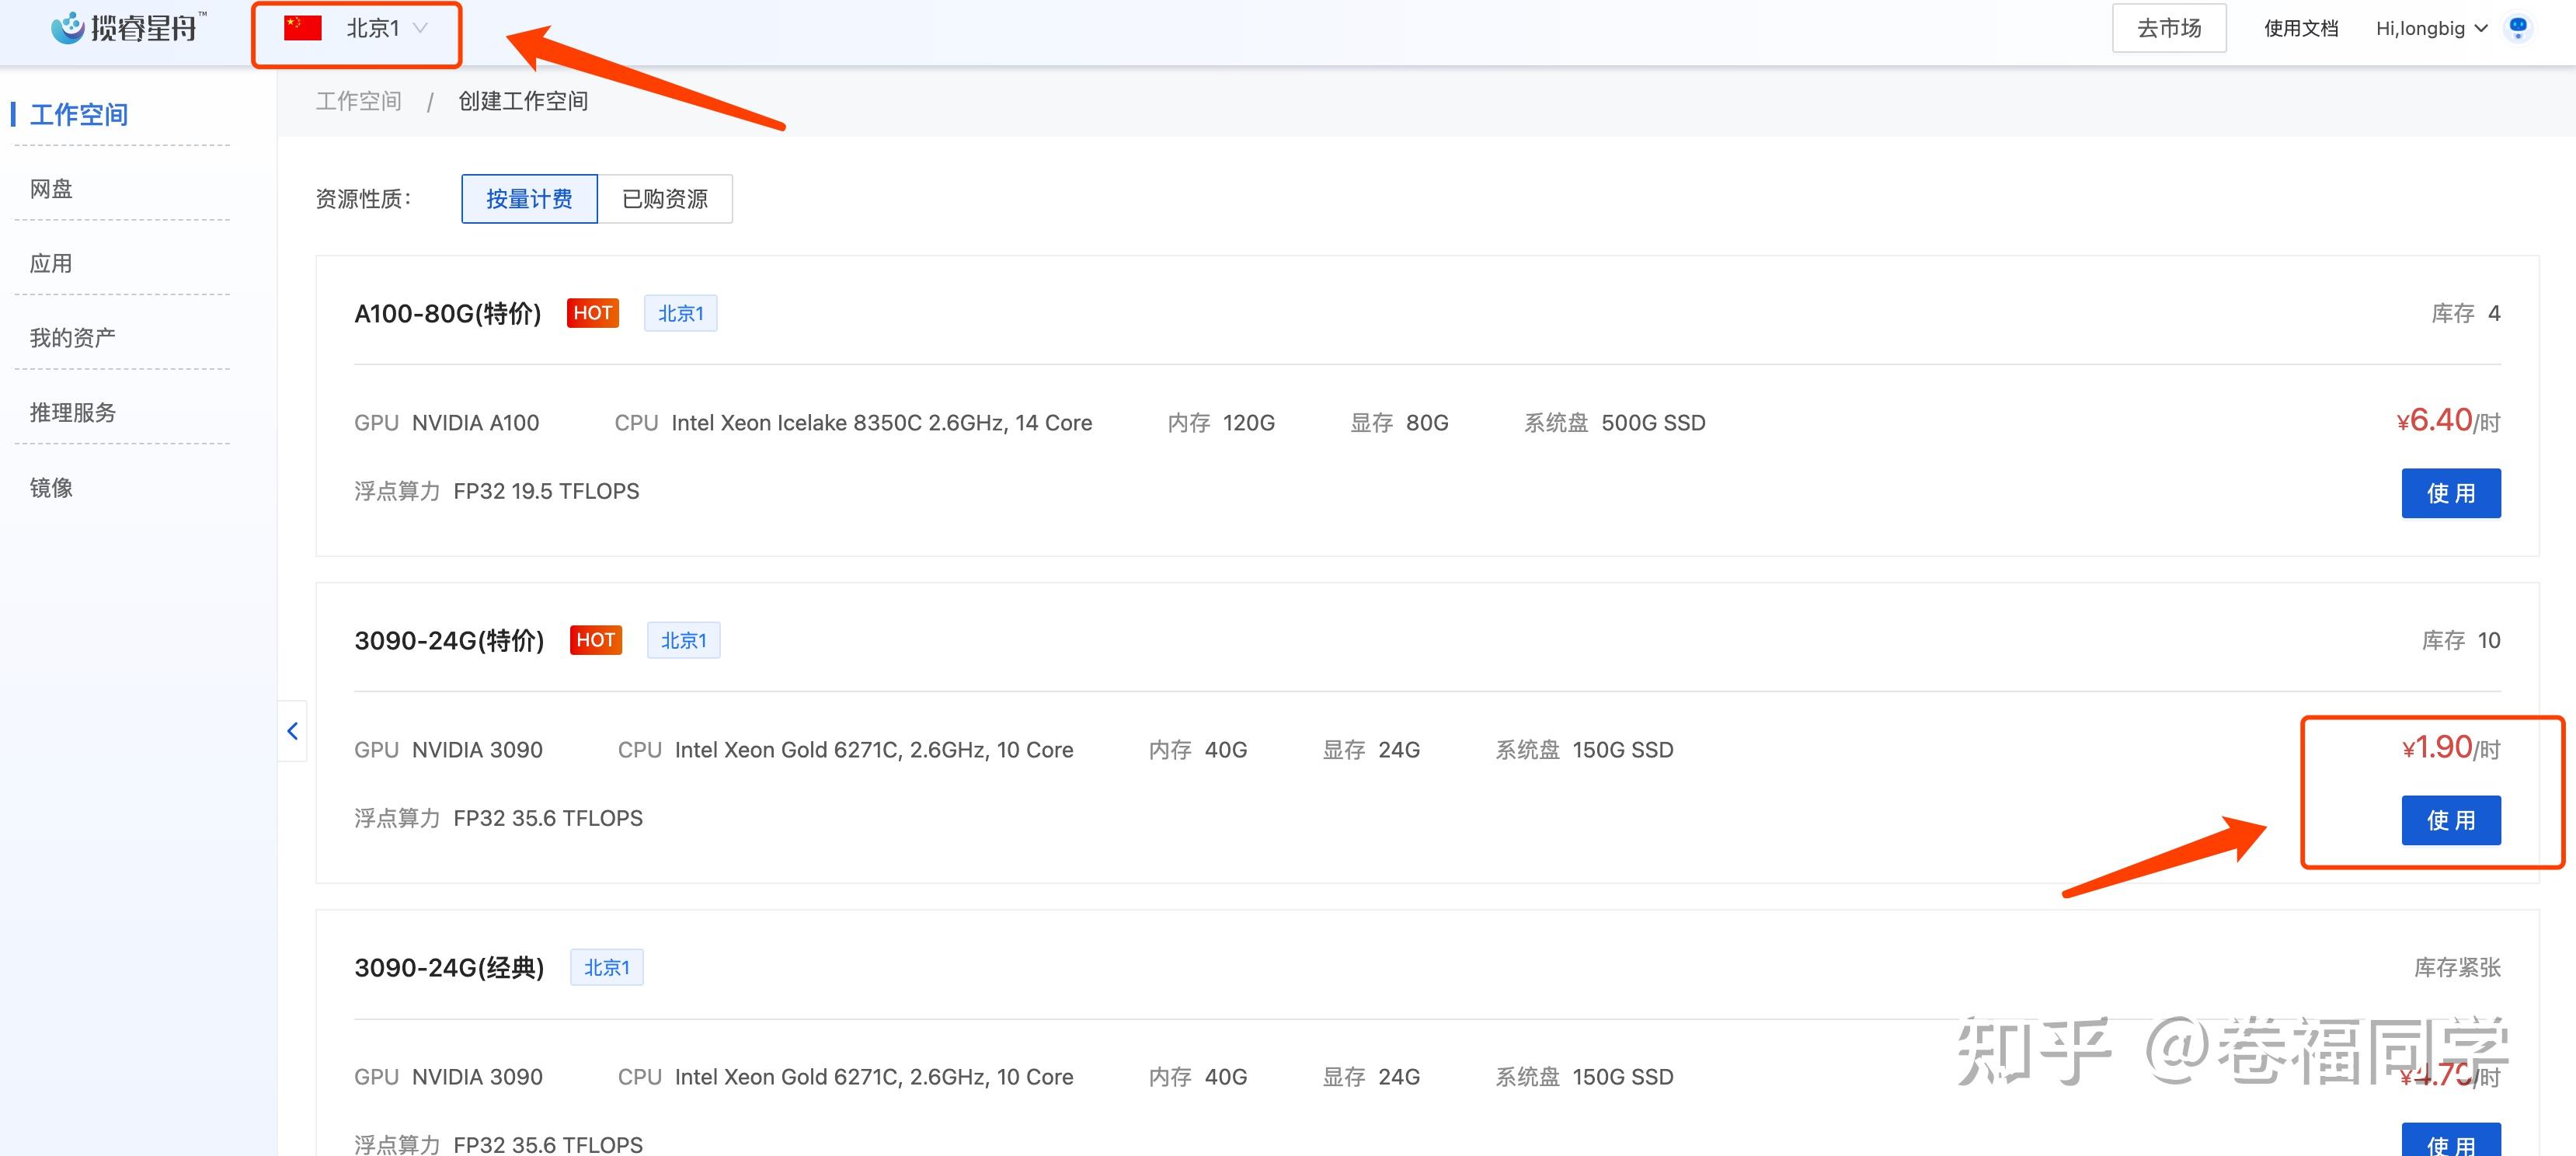Open 使用文档 link
The width and height of the screenshot is (2576, 1156).
[x=2300, y=29]
